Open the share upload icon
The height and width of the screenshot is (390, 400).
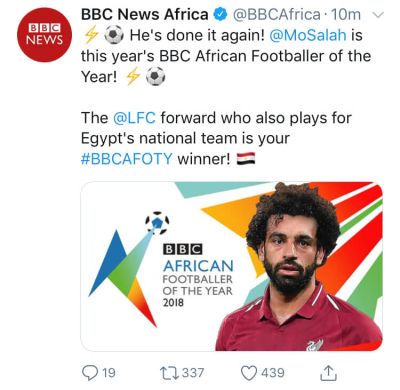[x=328, y=373]
